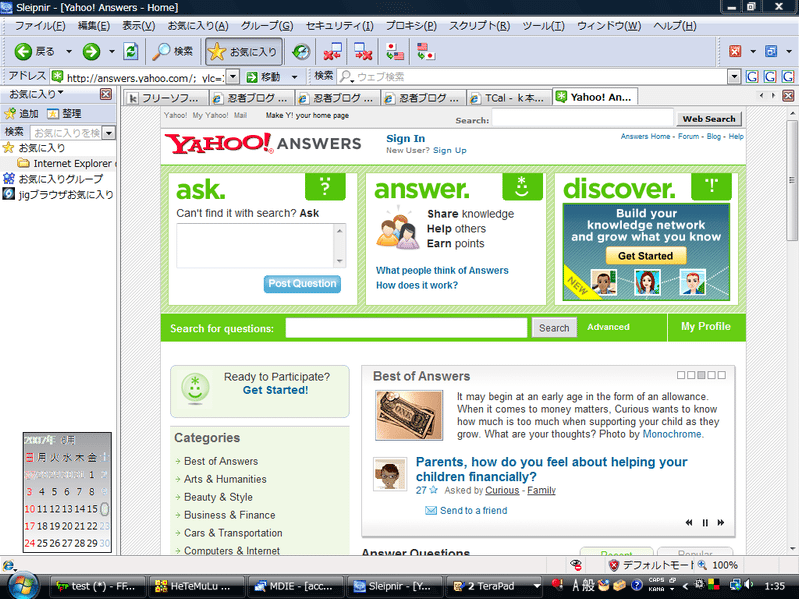Click the close-left-tabs icon with red X
The width and height of the screenshot is (799, 599).
[x=333, y=51]
